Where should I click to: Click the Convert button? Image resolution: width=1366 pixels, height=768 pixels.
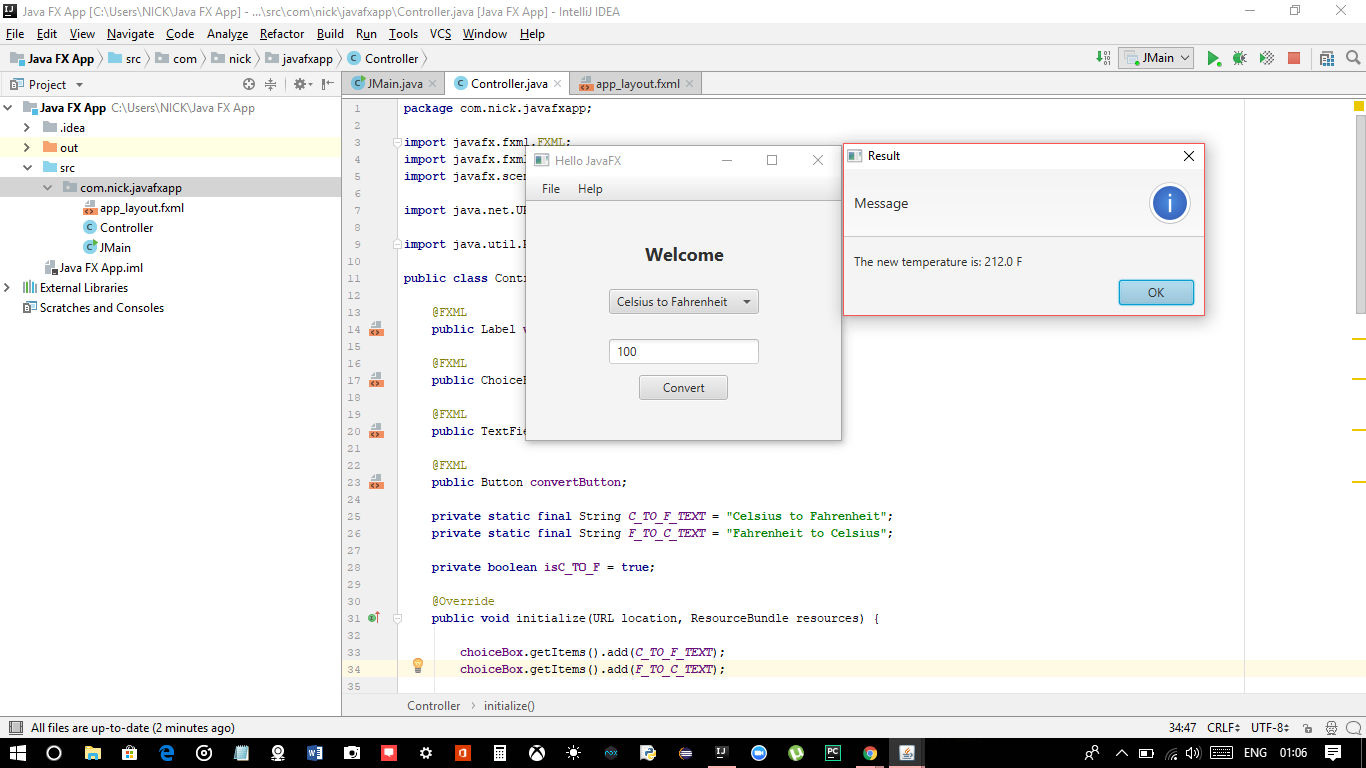coord(683,388)
